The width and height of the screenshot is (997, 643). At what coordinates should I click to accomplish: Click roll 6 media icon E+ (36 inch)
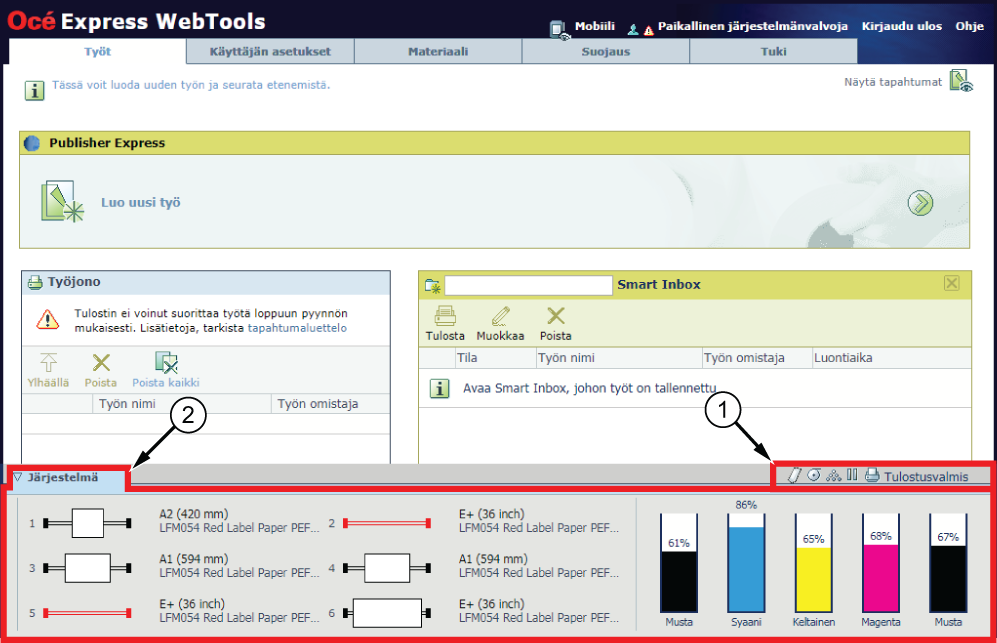387,613
